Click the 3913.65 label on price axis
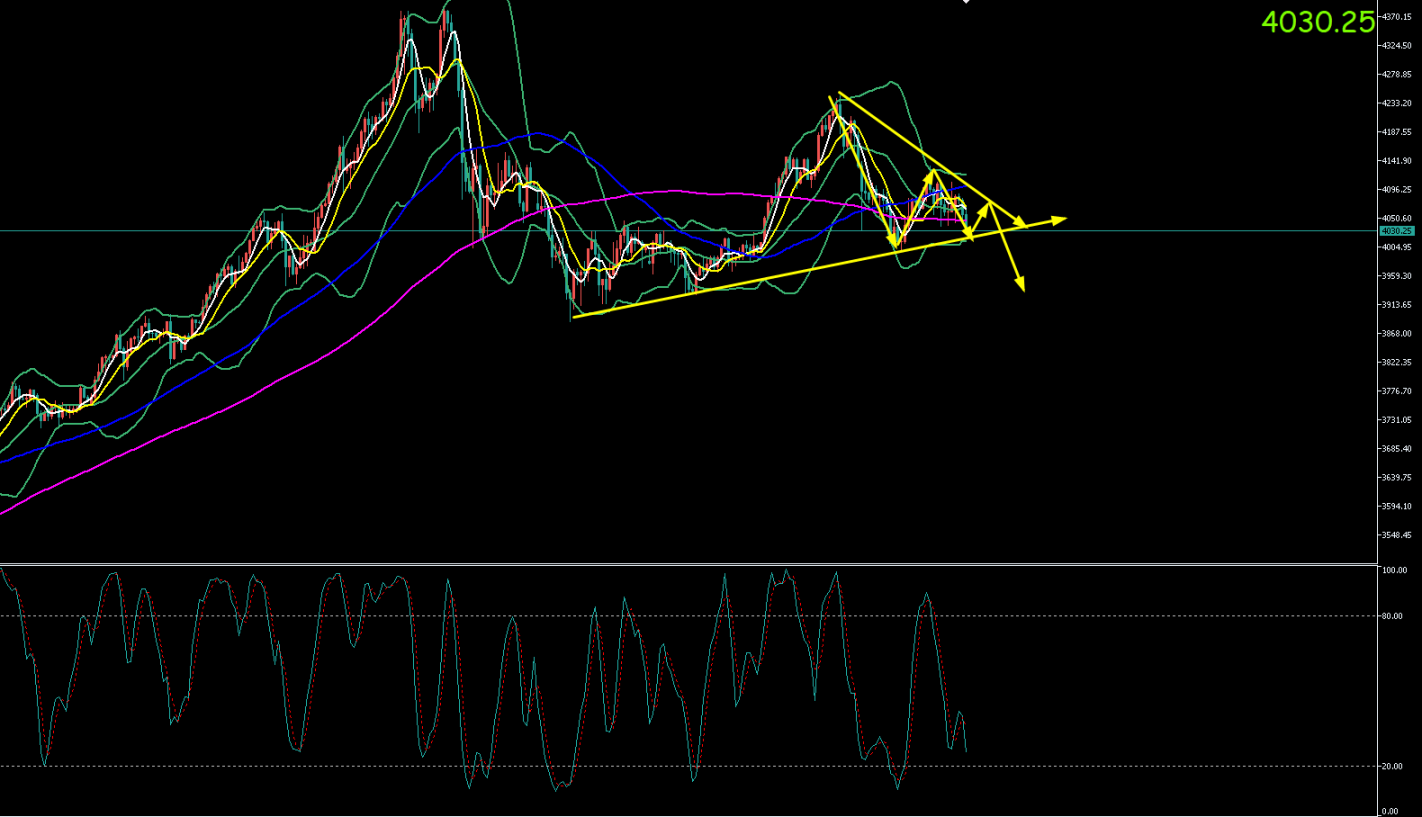1422x817 pixels. point(1395,304)
